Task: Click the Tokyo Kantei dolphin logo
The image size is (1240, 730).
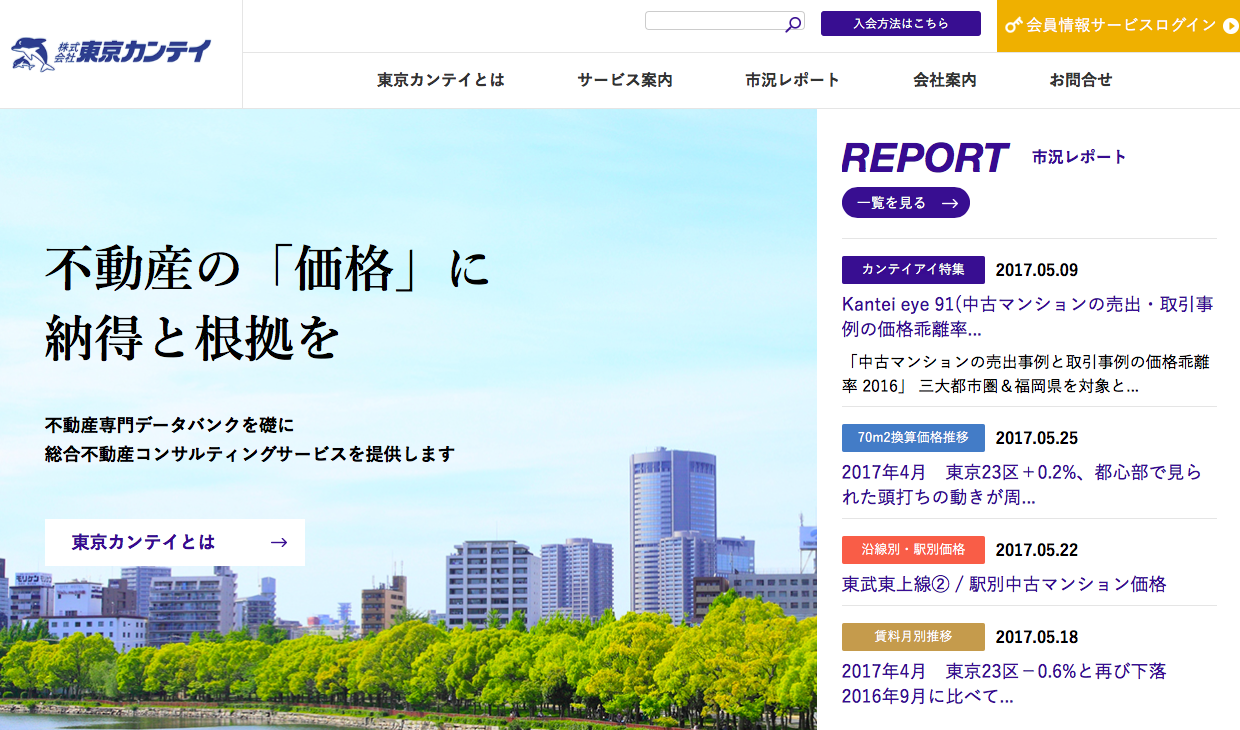Action: click(x=111, y=54)
